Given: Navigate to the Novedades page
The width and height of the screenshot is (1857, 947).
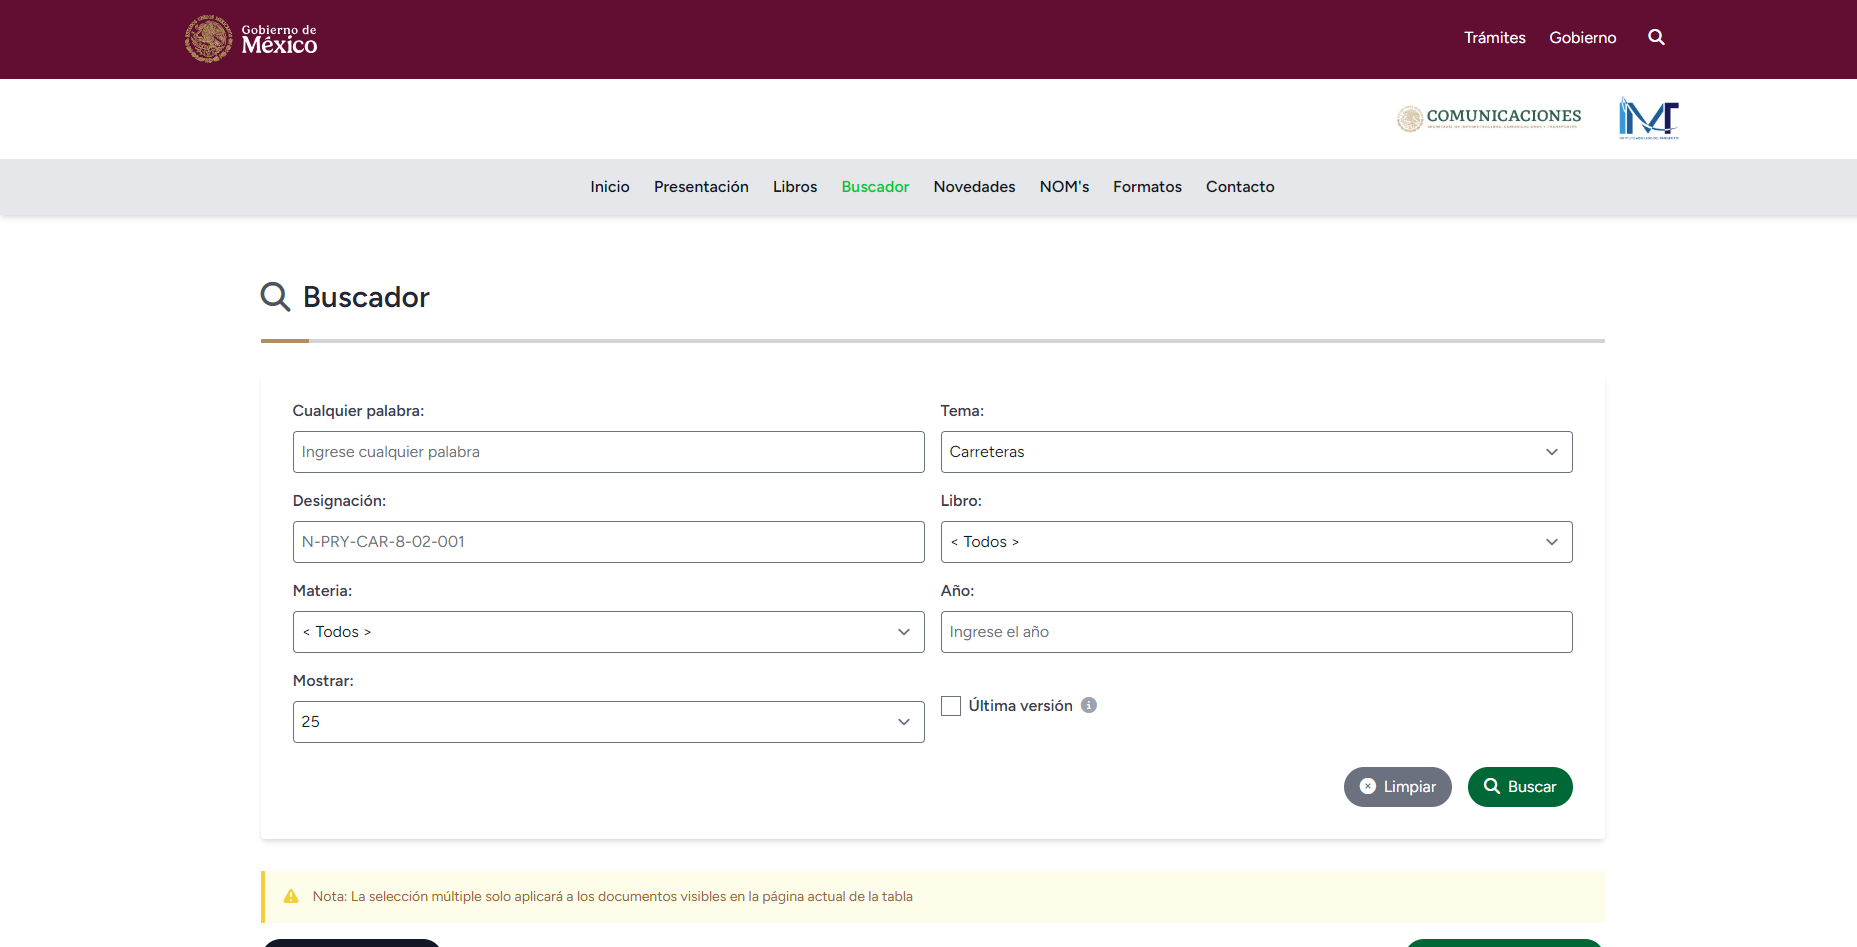Looking at the screenshot, I should 973,187.
